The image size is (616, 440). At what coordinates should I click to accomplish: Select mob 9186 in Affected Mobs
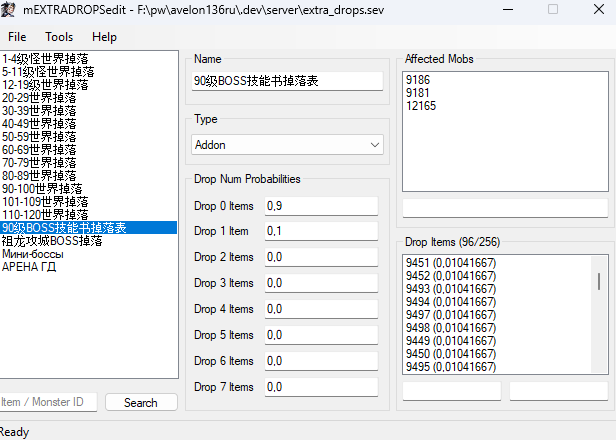(x=417, y=79)
